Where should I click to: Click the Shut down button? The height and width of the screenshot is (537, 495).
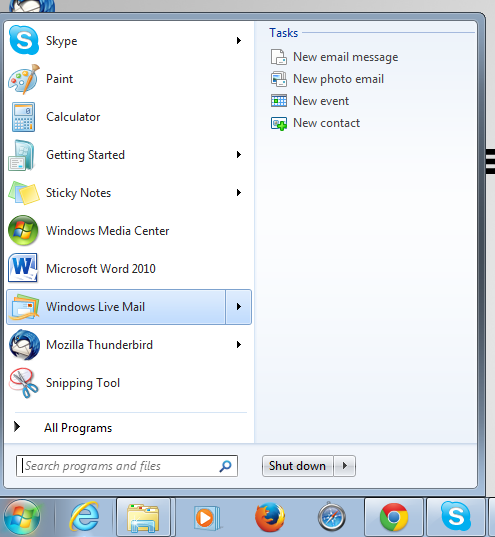(297, 466)
